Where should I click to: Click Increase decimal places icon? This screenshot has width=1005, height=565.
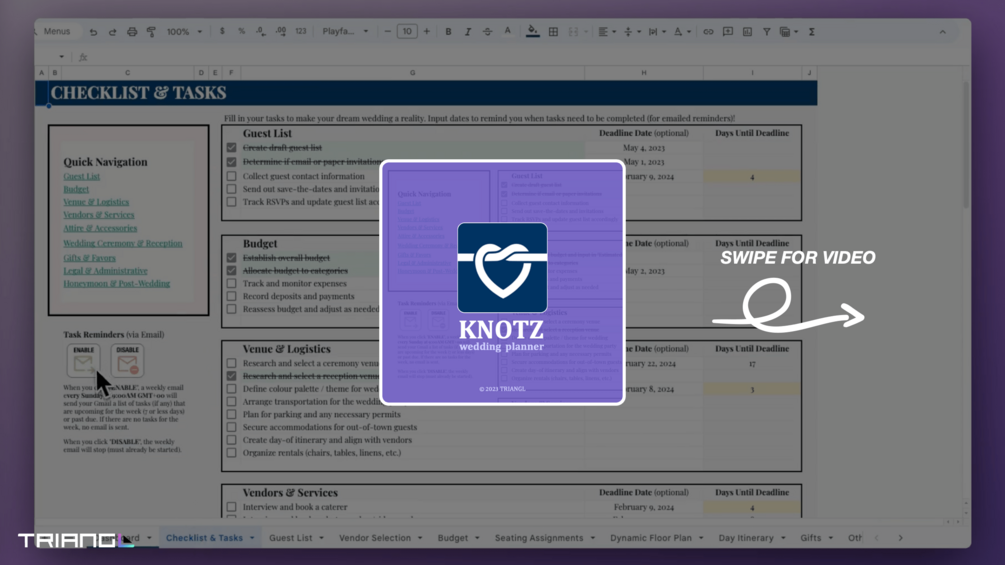point(281,31)
